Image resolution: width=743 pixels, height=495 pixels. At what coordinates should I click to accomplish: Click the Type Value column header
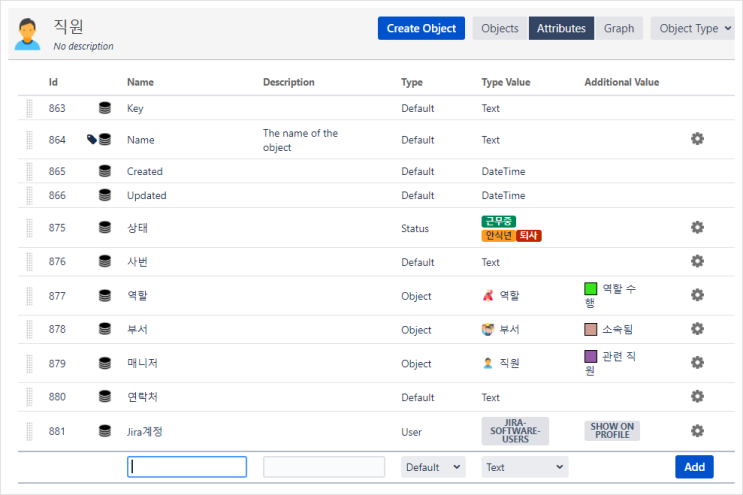pos(506,82)
